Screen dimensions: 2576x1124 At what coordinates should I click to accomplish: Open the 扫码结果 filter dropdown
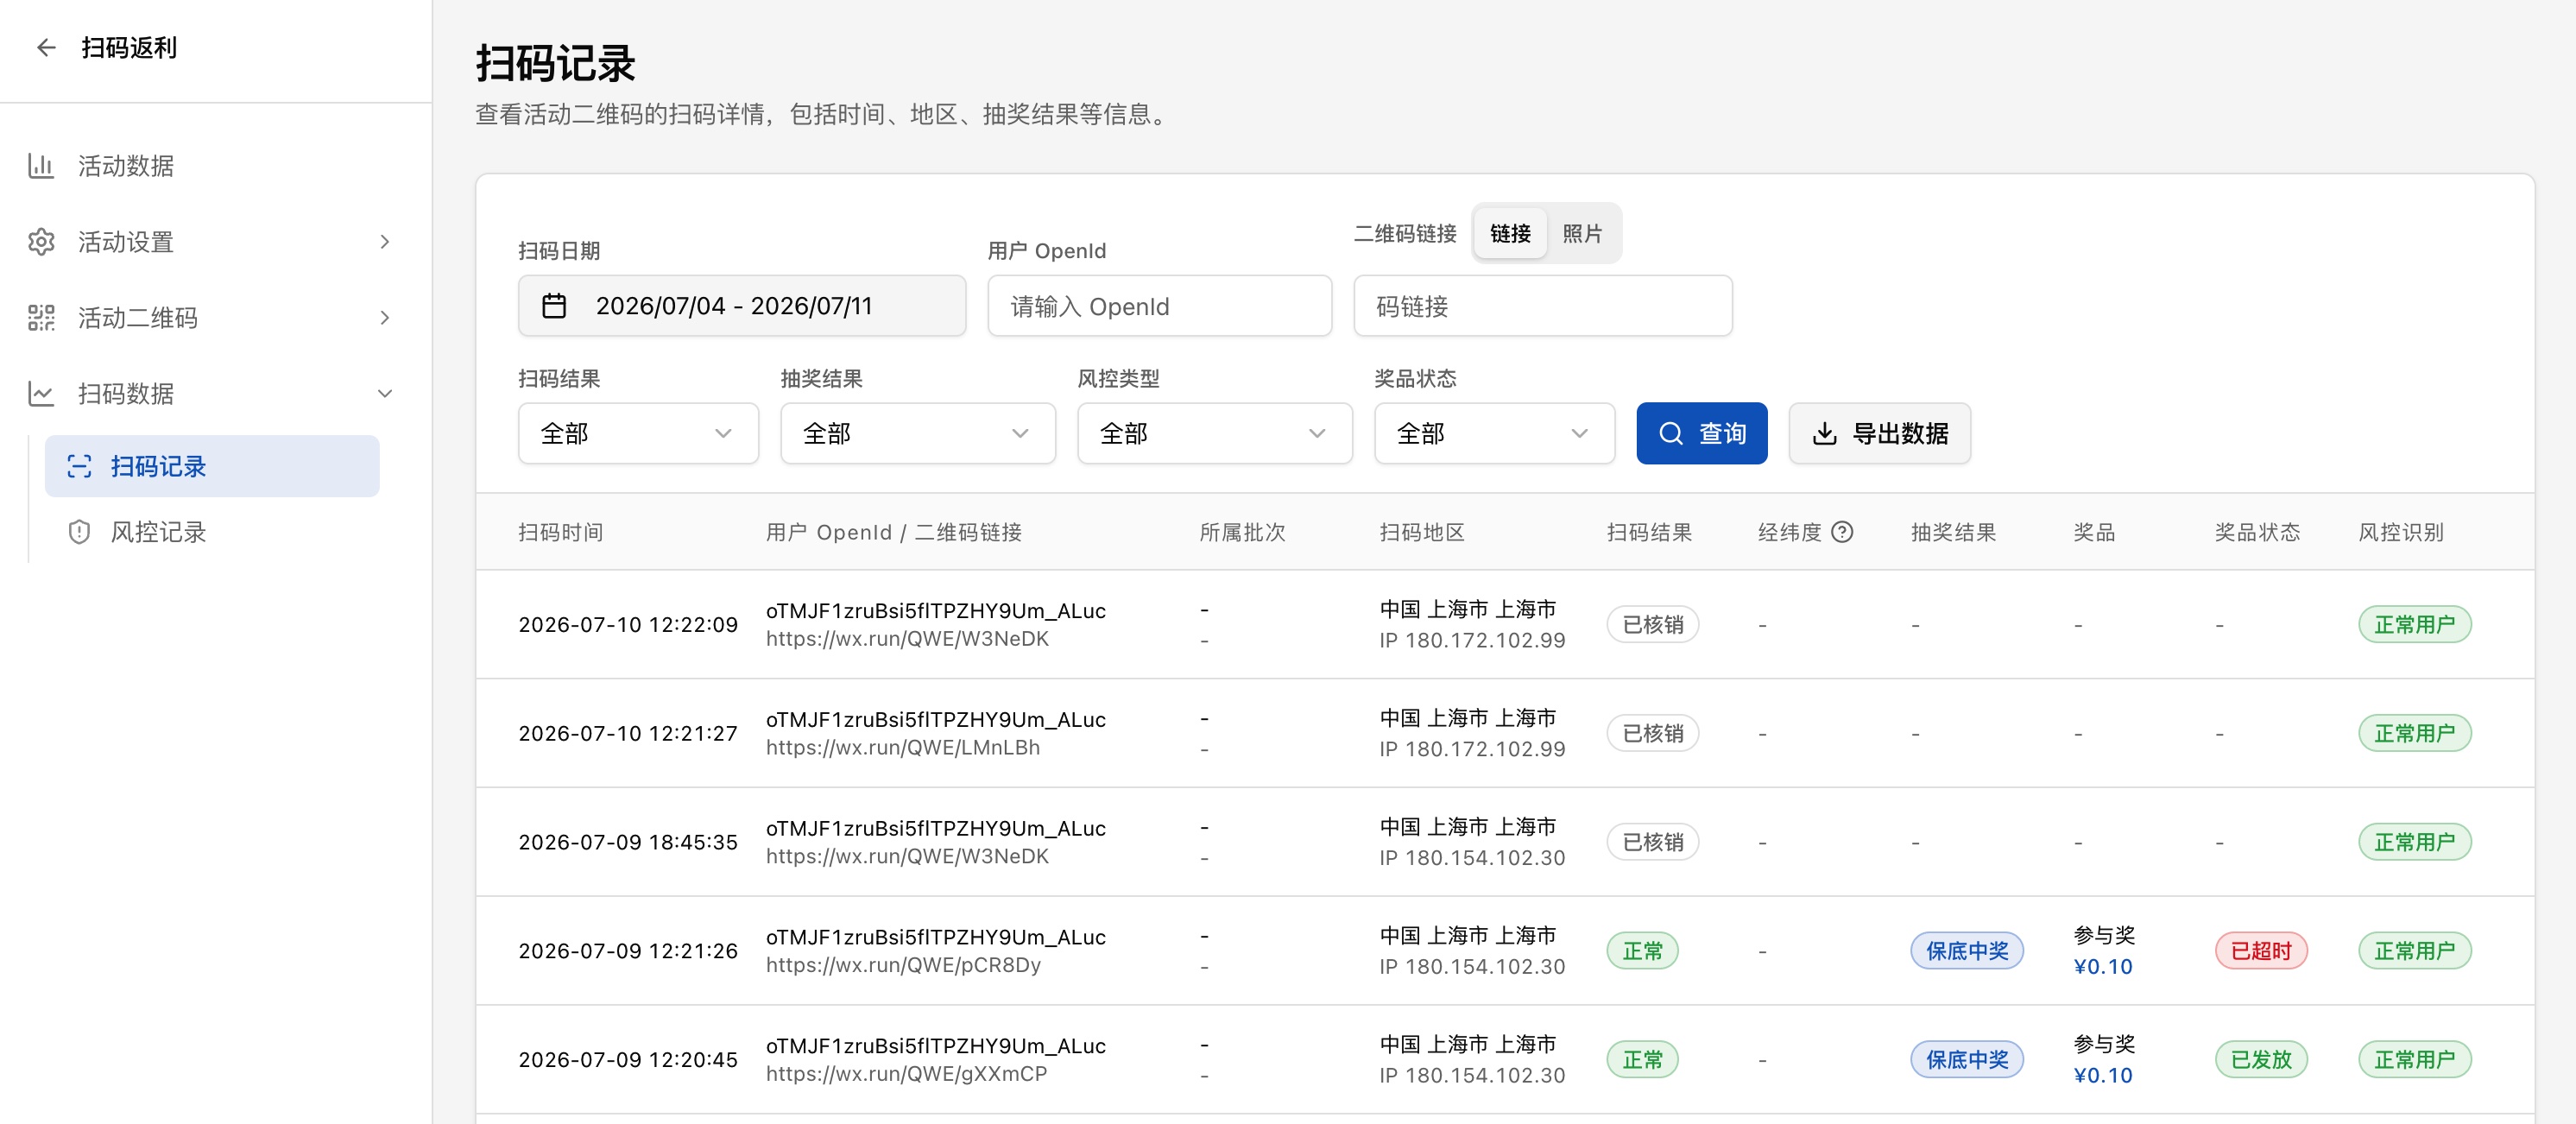(638, 433)
